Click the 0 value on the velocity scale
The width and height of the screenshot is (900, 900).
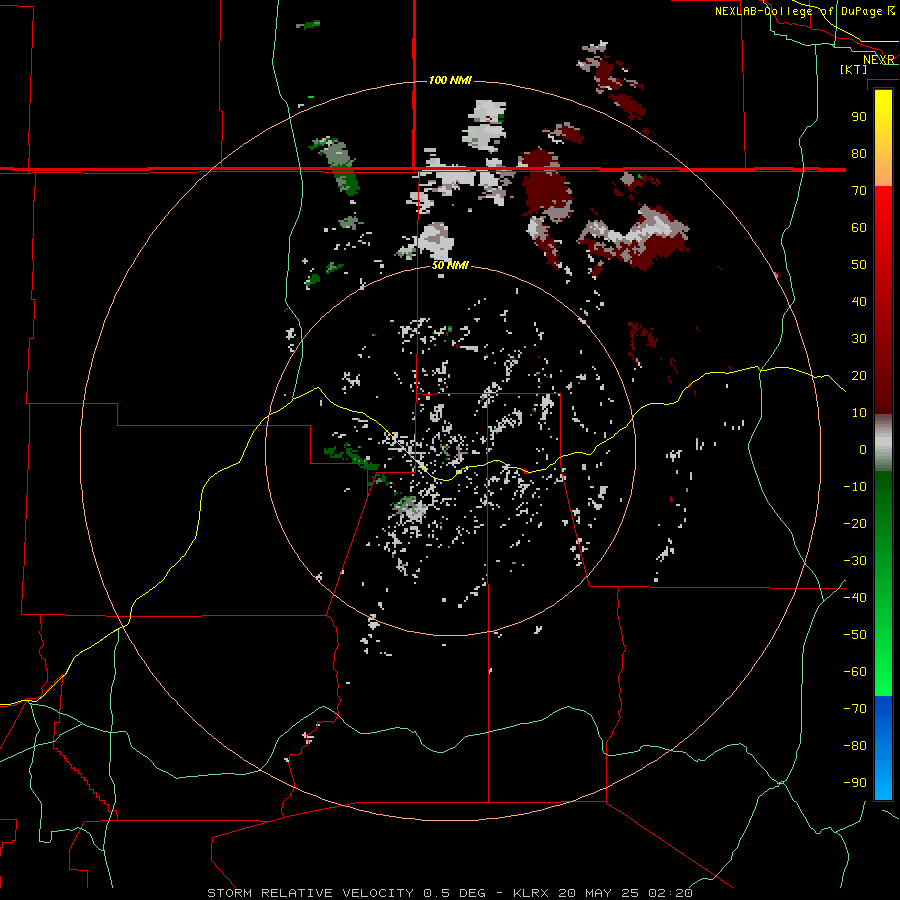point(863,450)
